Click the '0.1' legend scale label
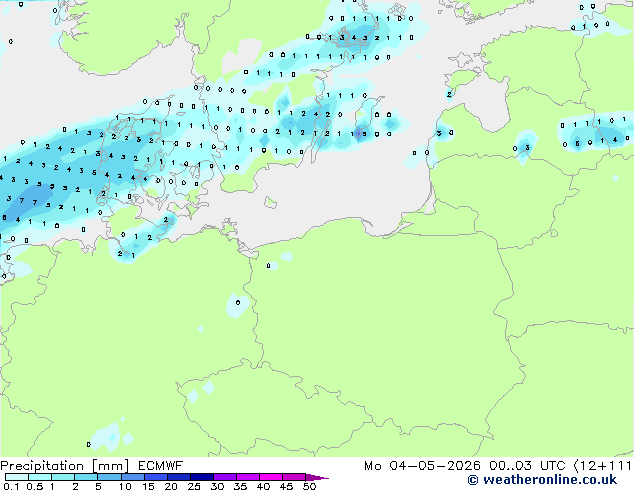This screenshot has width=634, height=490. [x=11, y=486]
